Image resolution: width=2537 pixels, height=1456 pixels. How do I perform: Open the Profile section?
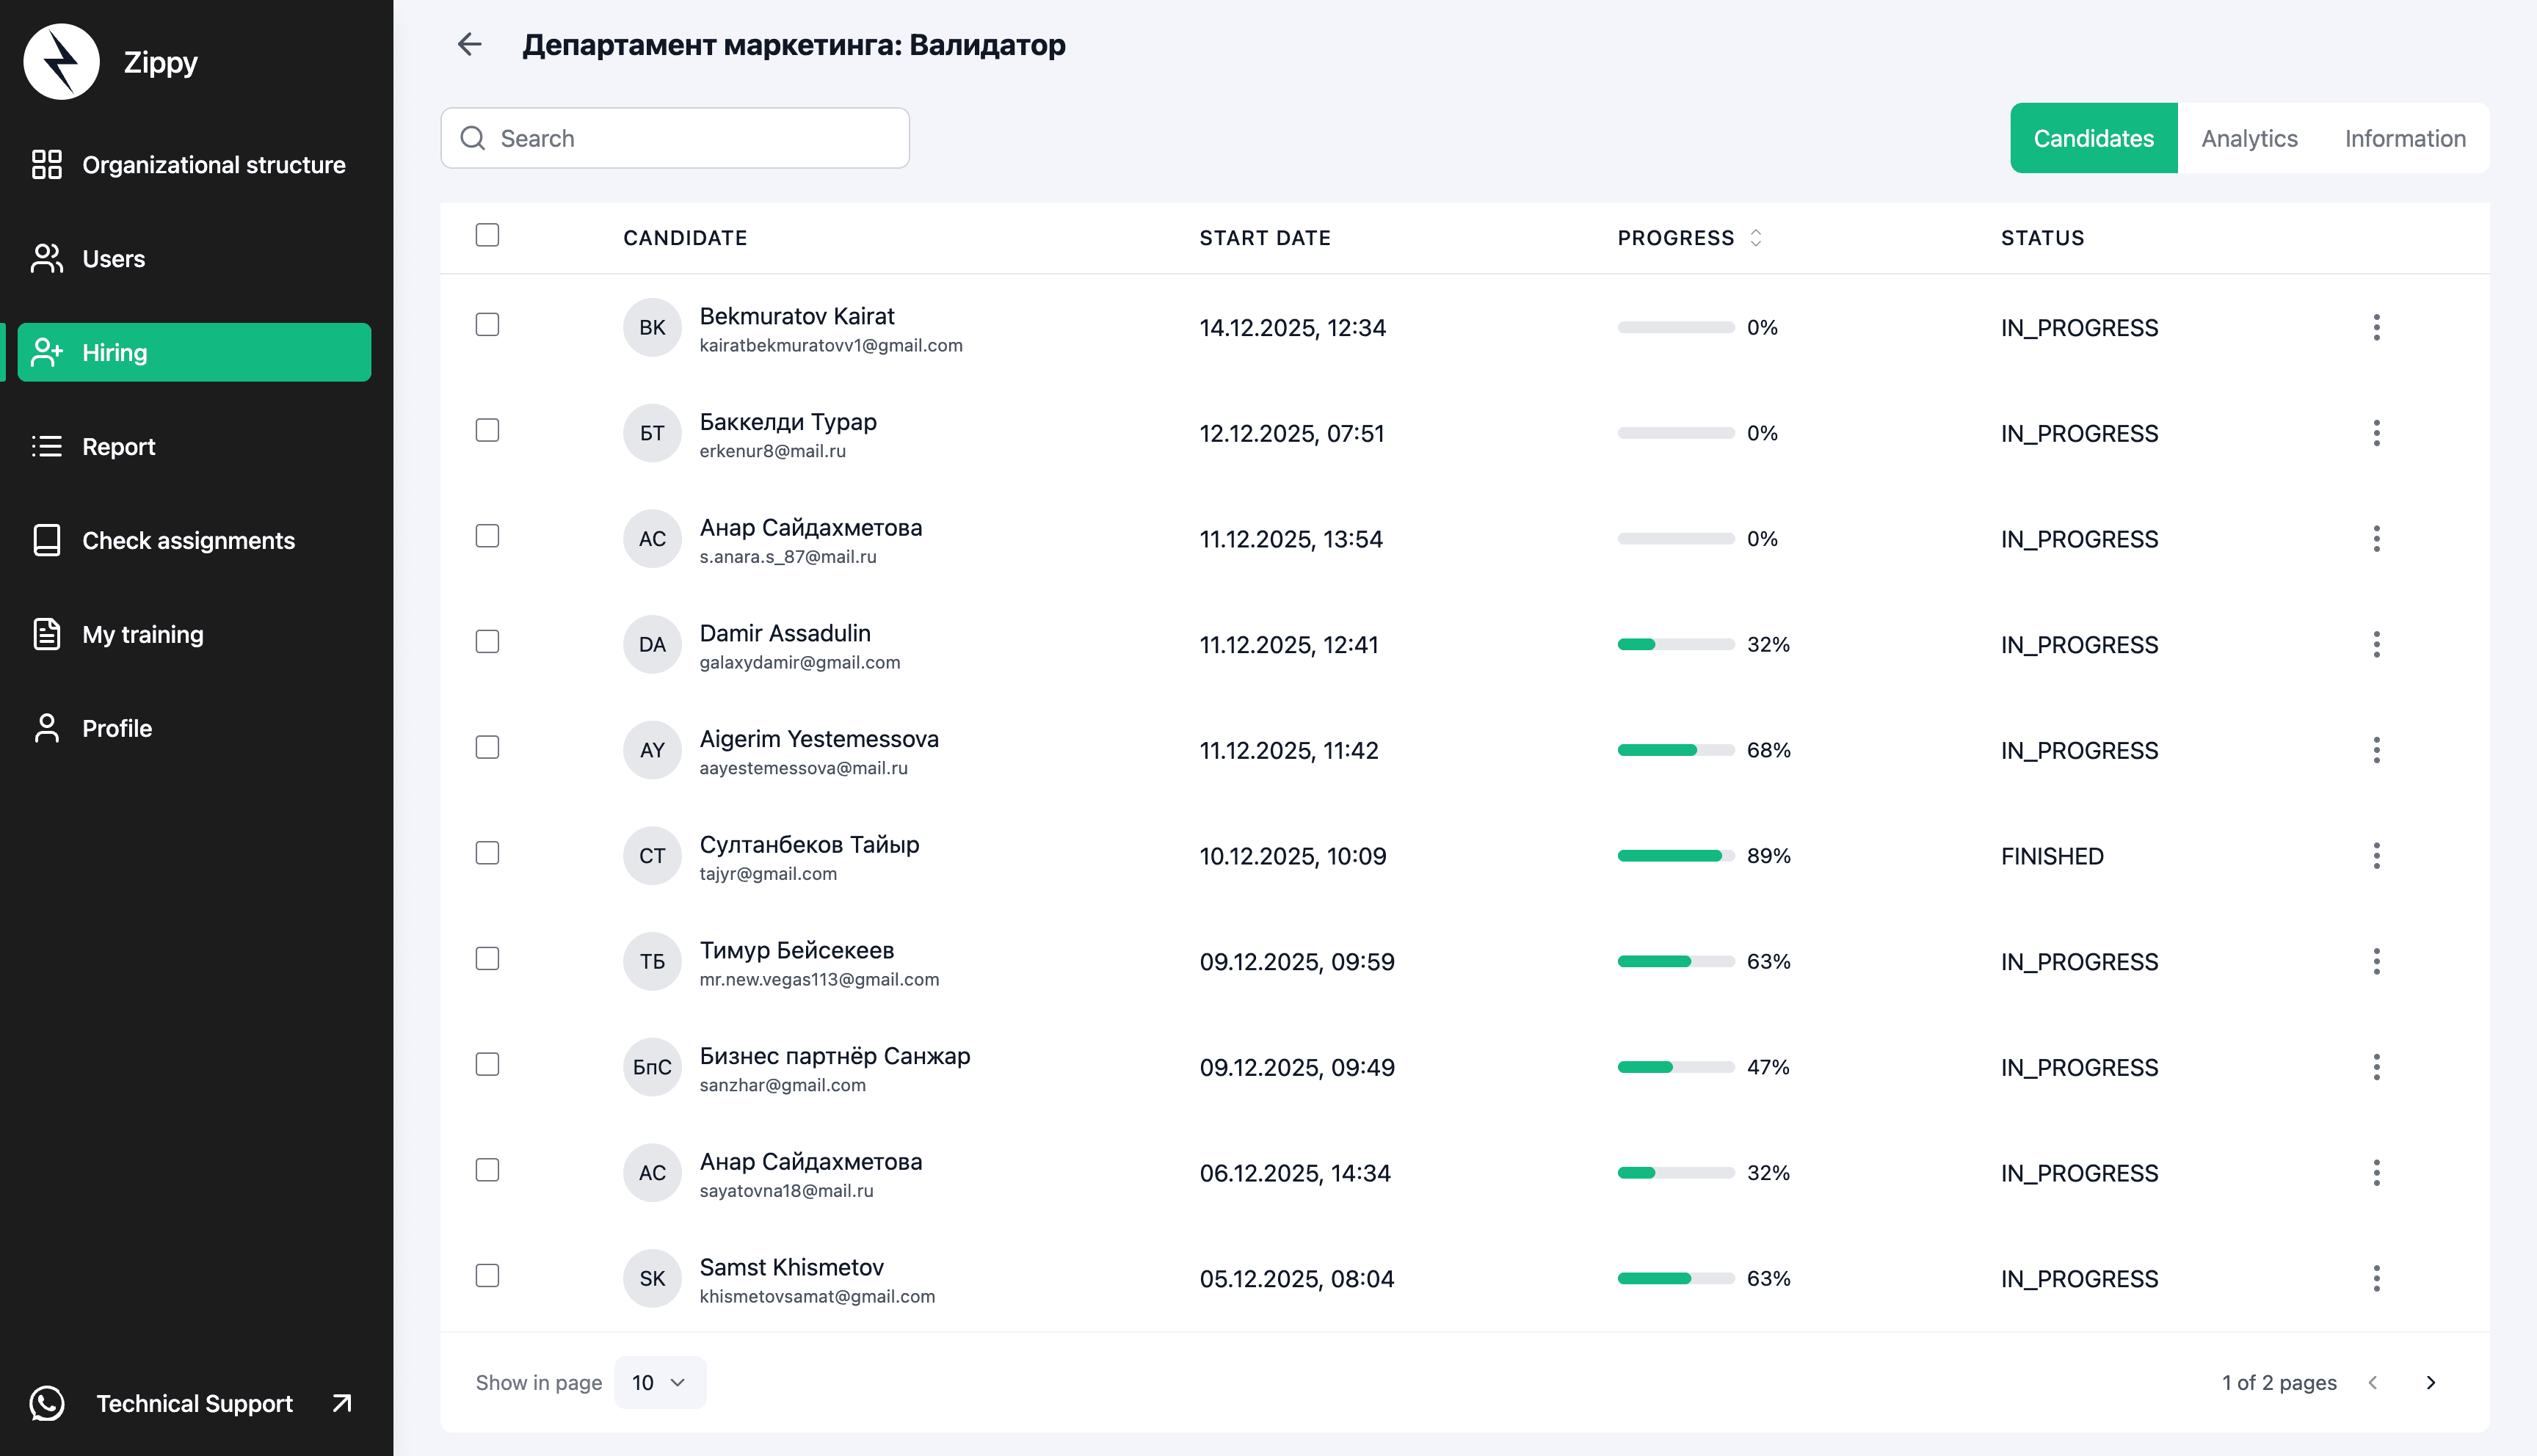(x=116, y=728)
